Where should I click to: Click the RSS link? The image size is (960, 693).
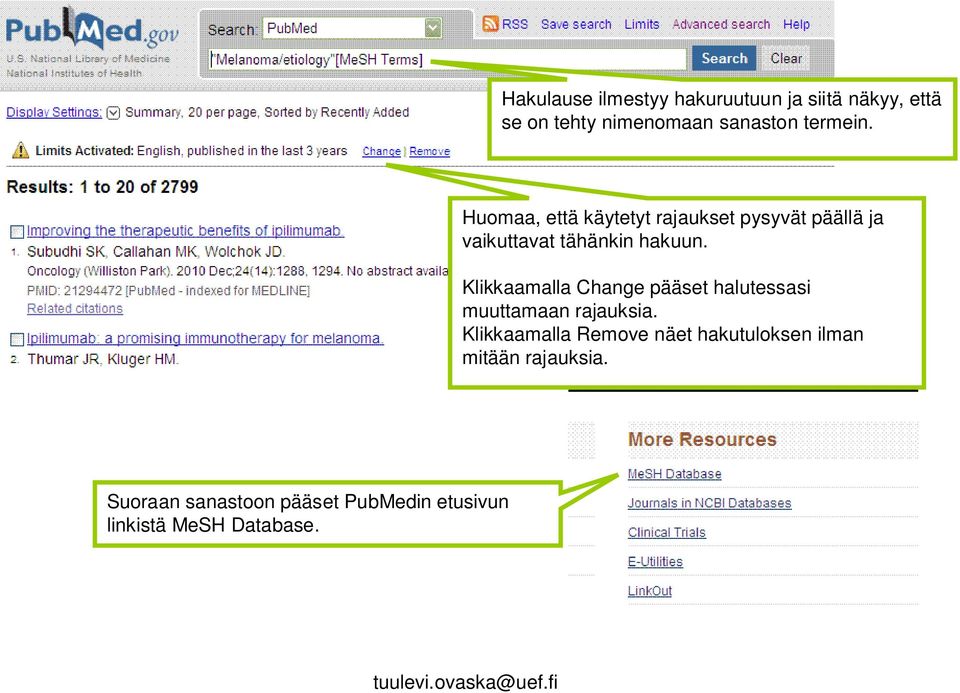[x=515, y=24]
